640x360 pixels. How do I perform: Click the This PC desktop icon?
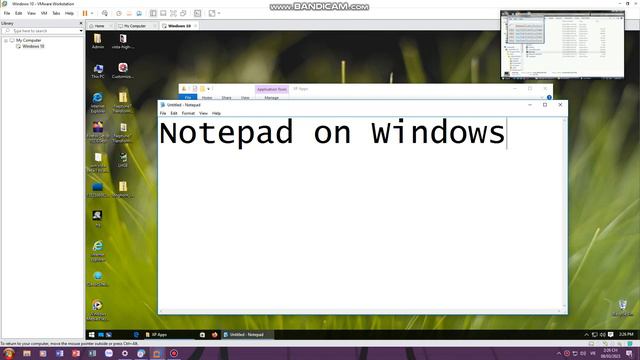[x=98, y=71]
